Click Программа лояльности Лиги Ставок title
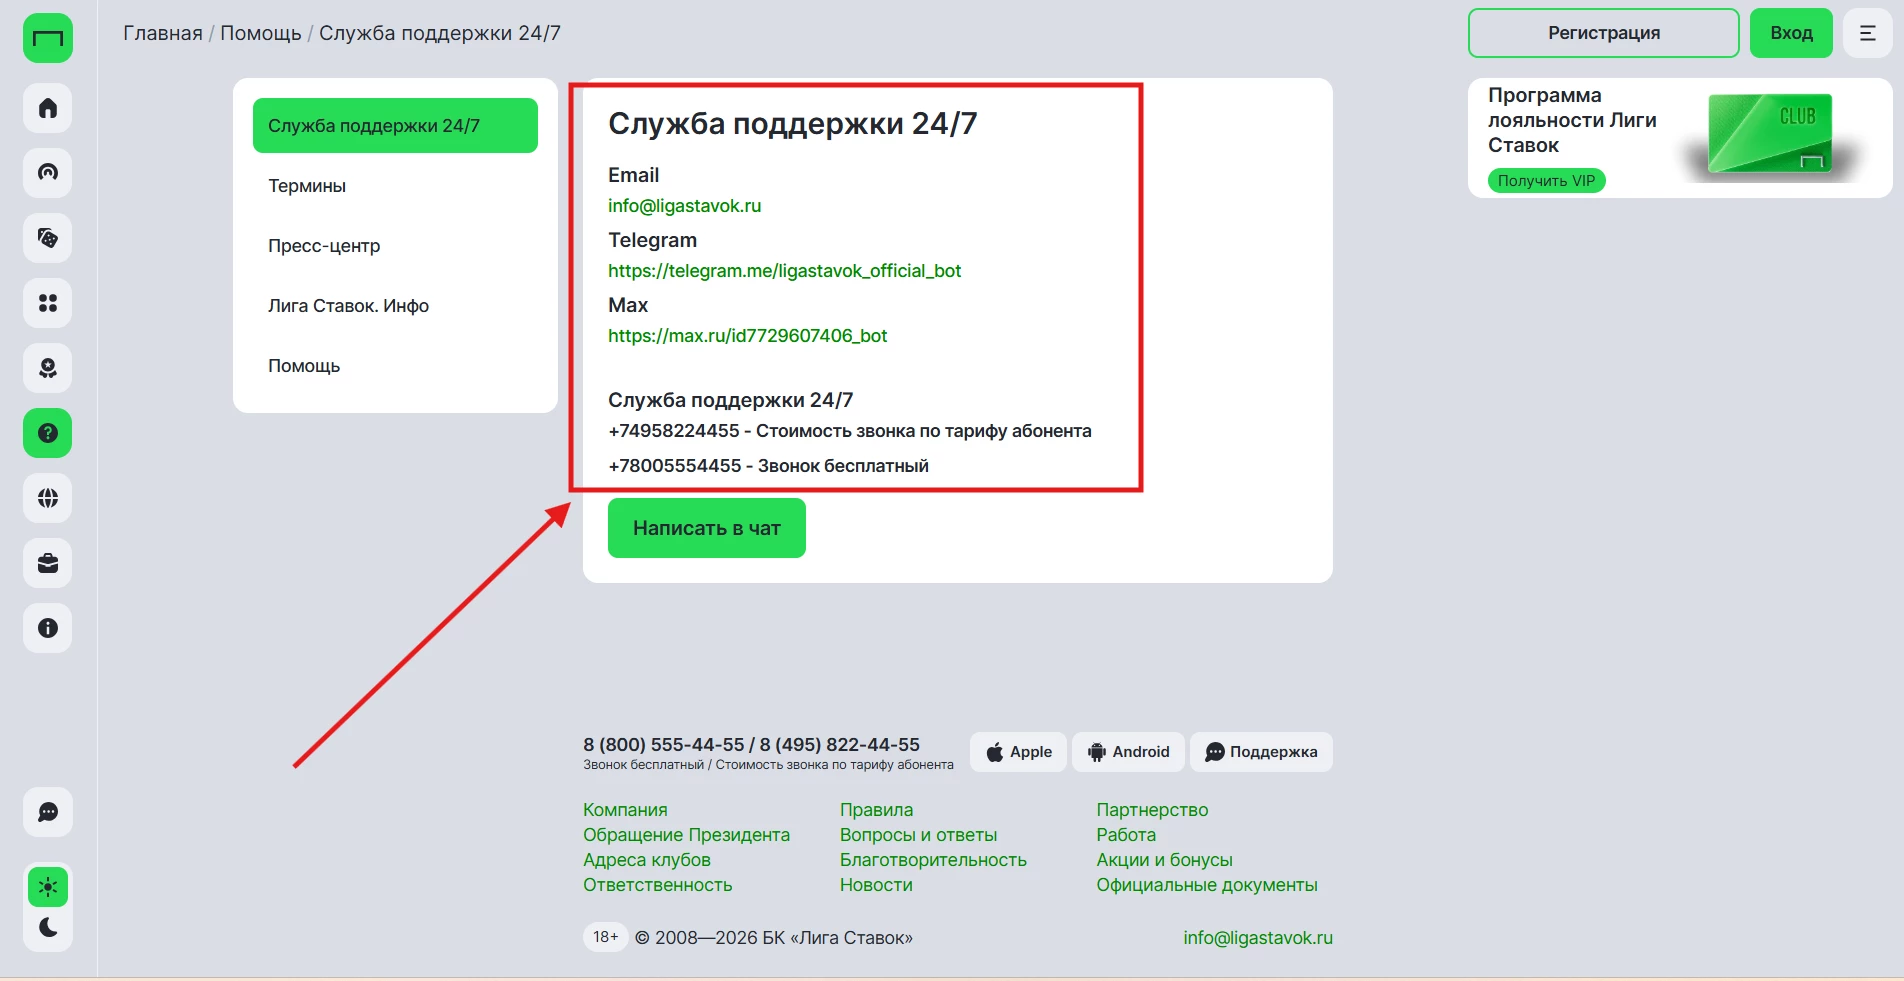This screenshot has height=981, width=1904. tap(1572, 120)
